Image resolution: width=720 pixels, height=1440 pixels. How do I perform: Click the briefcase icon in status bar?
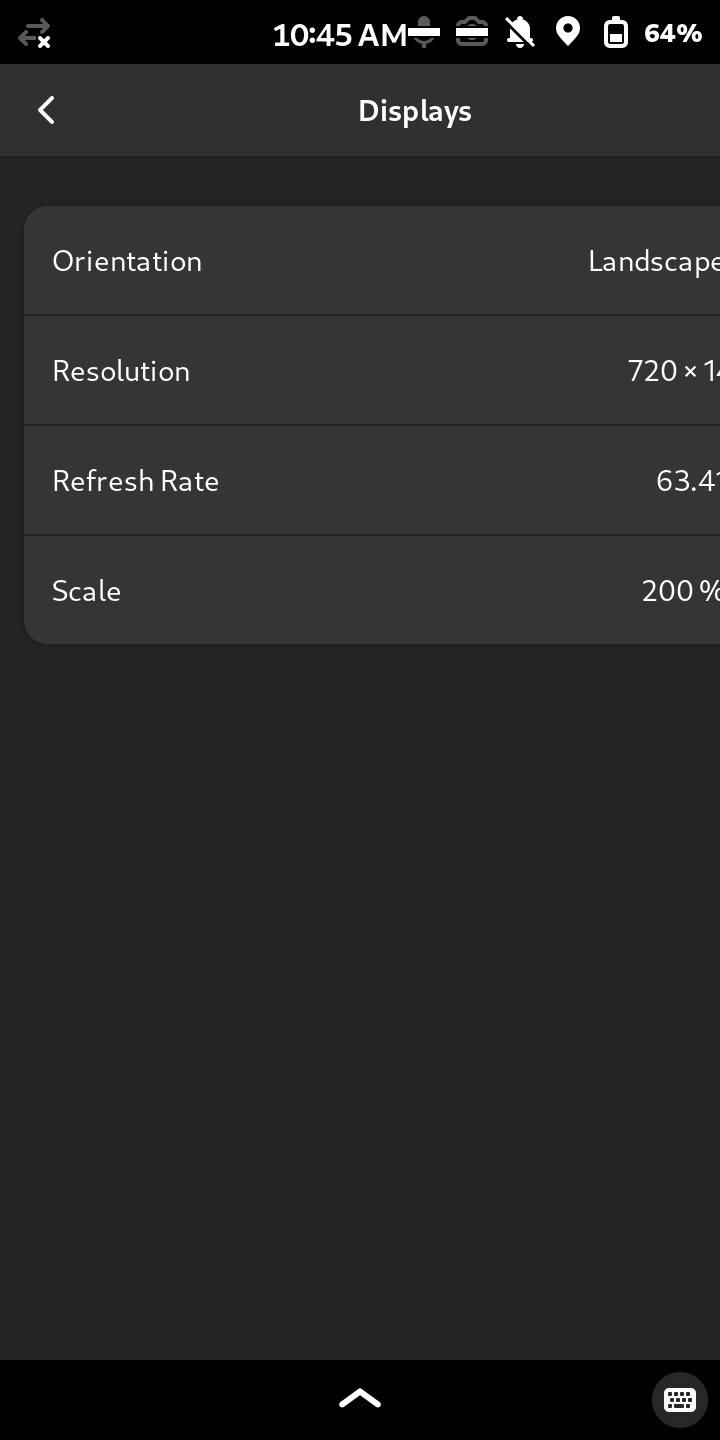coord(472,33)
